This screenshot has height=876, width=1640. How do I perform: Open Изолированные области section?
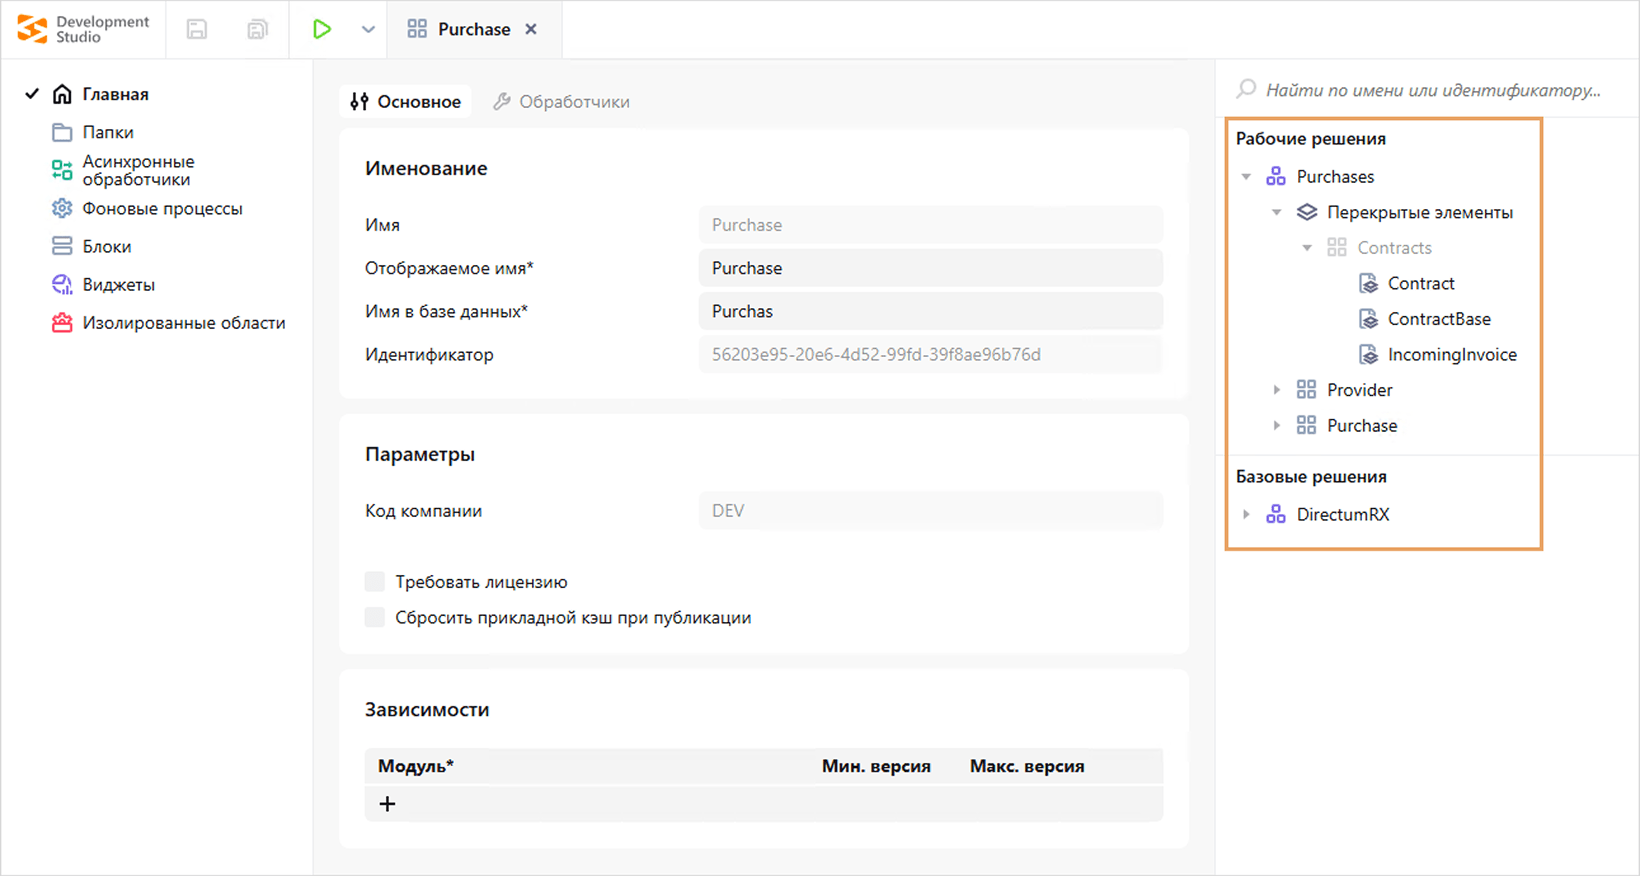coord(183,323)
